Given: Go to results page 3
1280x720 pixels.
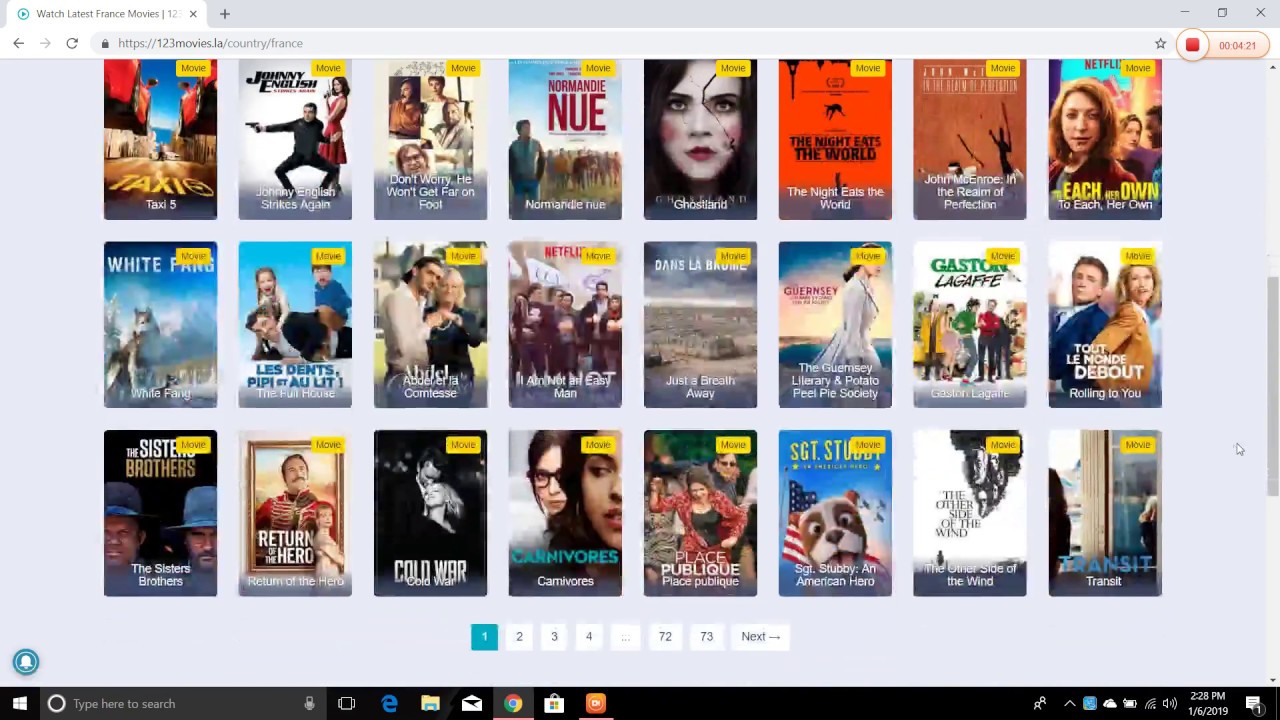Looking at the screenshot, I should tap(554, 637).
